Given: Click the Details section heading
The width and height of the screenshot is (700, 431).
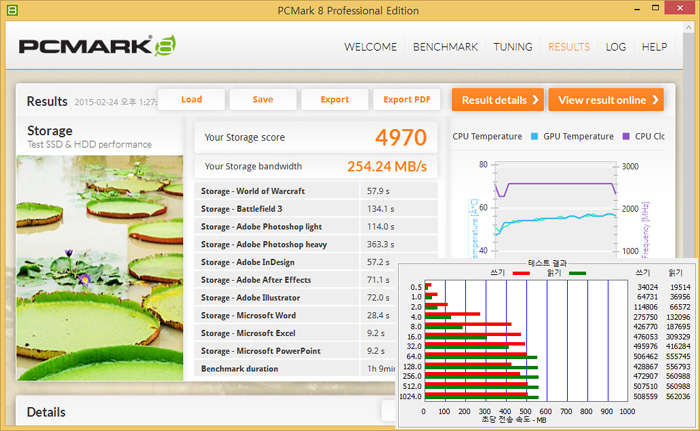Looking at the screenshot, I should pyautogui.click(x=46, y=412).
